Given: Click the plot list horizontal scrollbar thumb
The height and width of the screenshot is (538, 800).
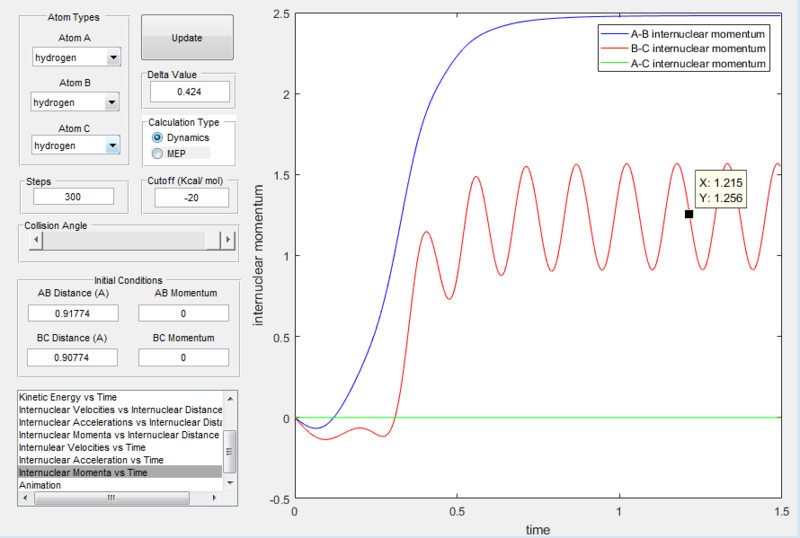Looking at the screenshot, I should (x=112, y=498).
